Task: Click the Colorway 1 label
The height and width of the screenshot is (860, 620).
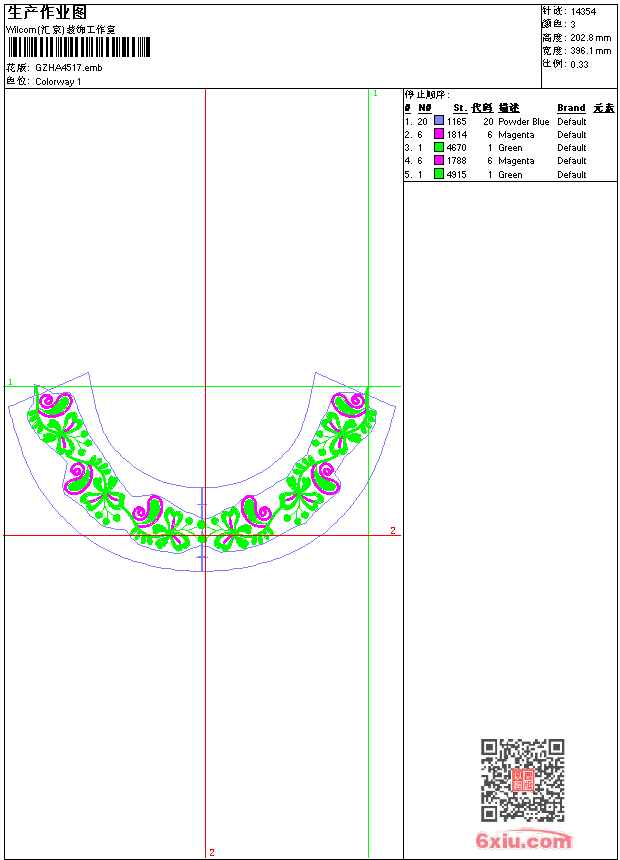Action: [x=58, y=81]
